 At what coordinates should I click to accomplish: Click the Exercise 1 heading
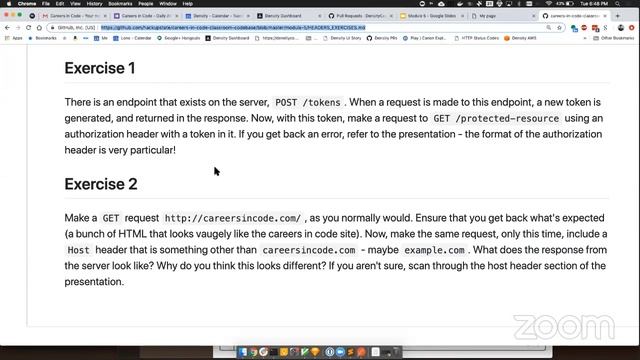100,68
